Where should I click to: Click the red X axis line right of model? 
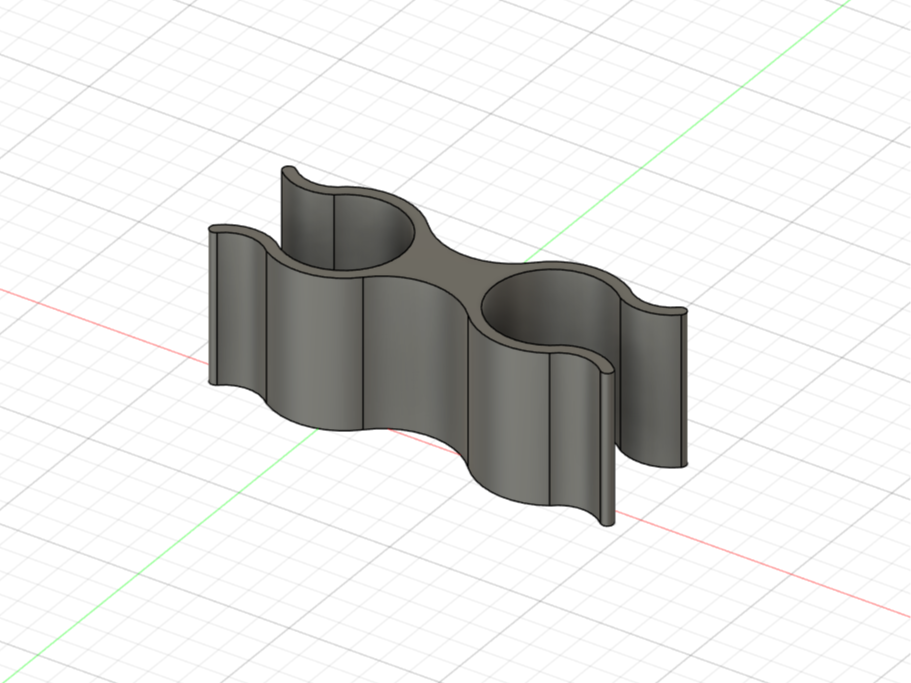(x=755, y=561)
